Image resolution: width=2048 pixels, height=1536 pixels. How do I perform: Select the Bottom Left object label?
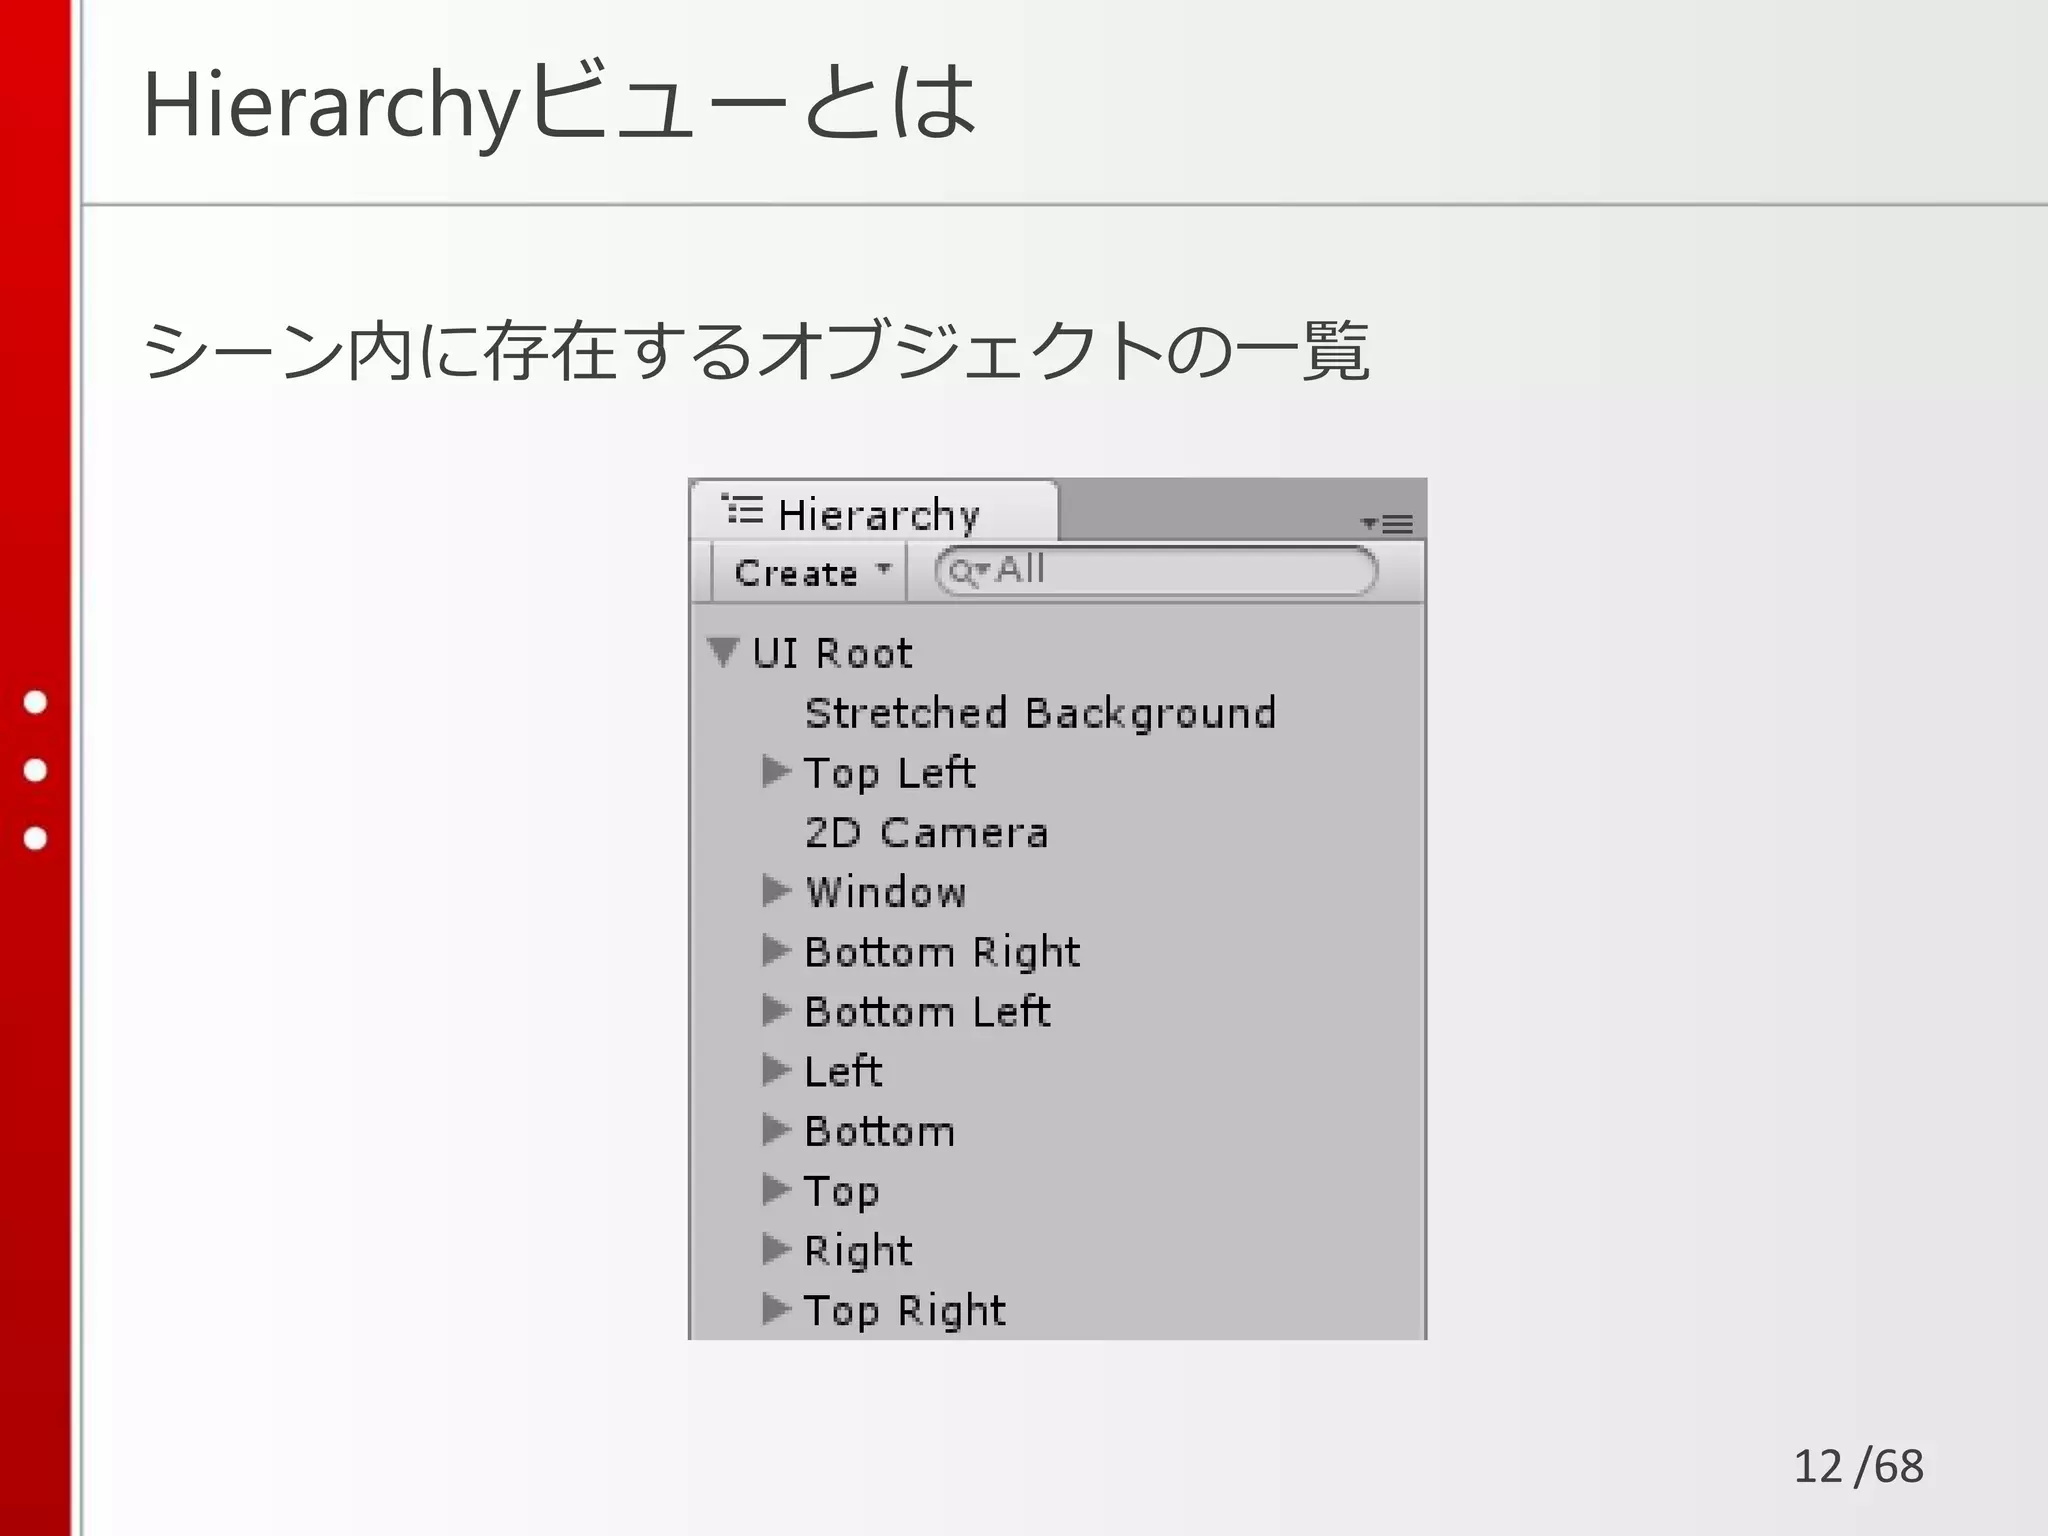tap(927, 1012)
